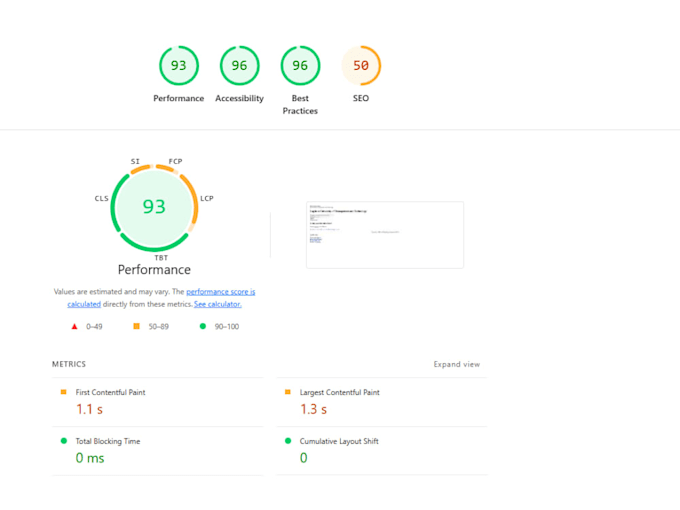The image size is (680, 510).
Task: Click the red triangle 0–49 legend icon
Action: [x=74, y=327]
